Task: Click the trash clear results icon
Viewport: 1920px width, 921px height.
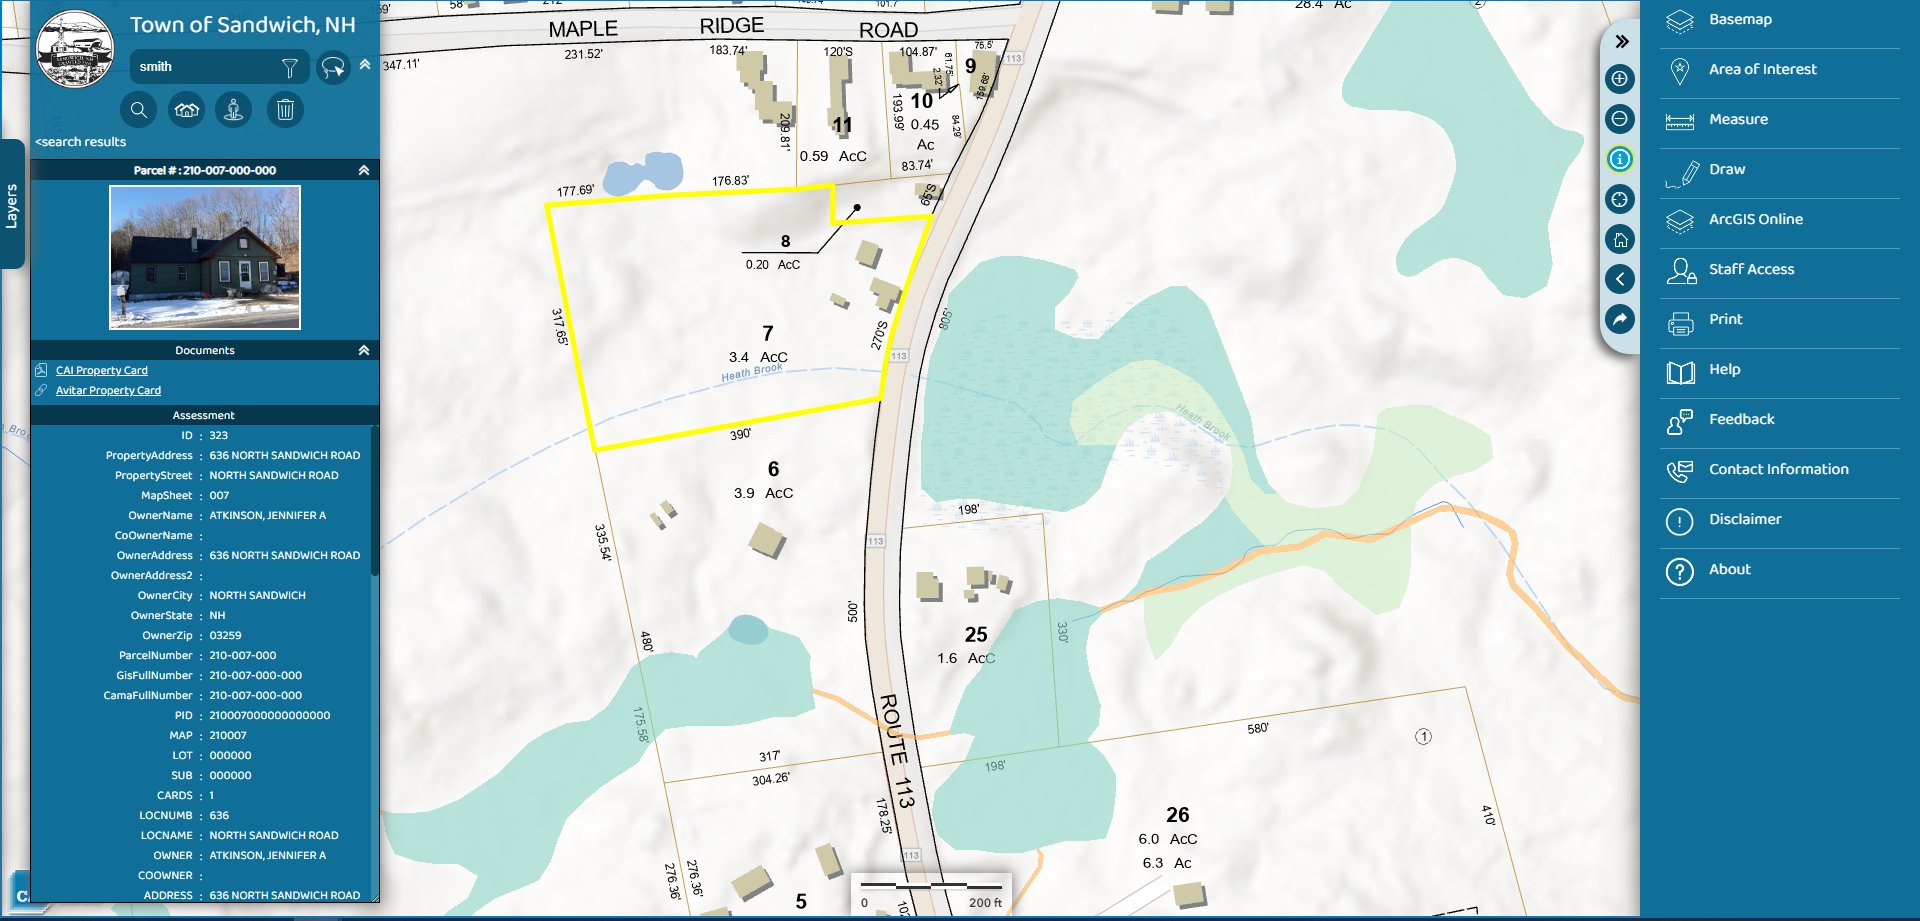Action: pos(285,110)
